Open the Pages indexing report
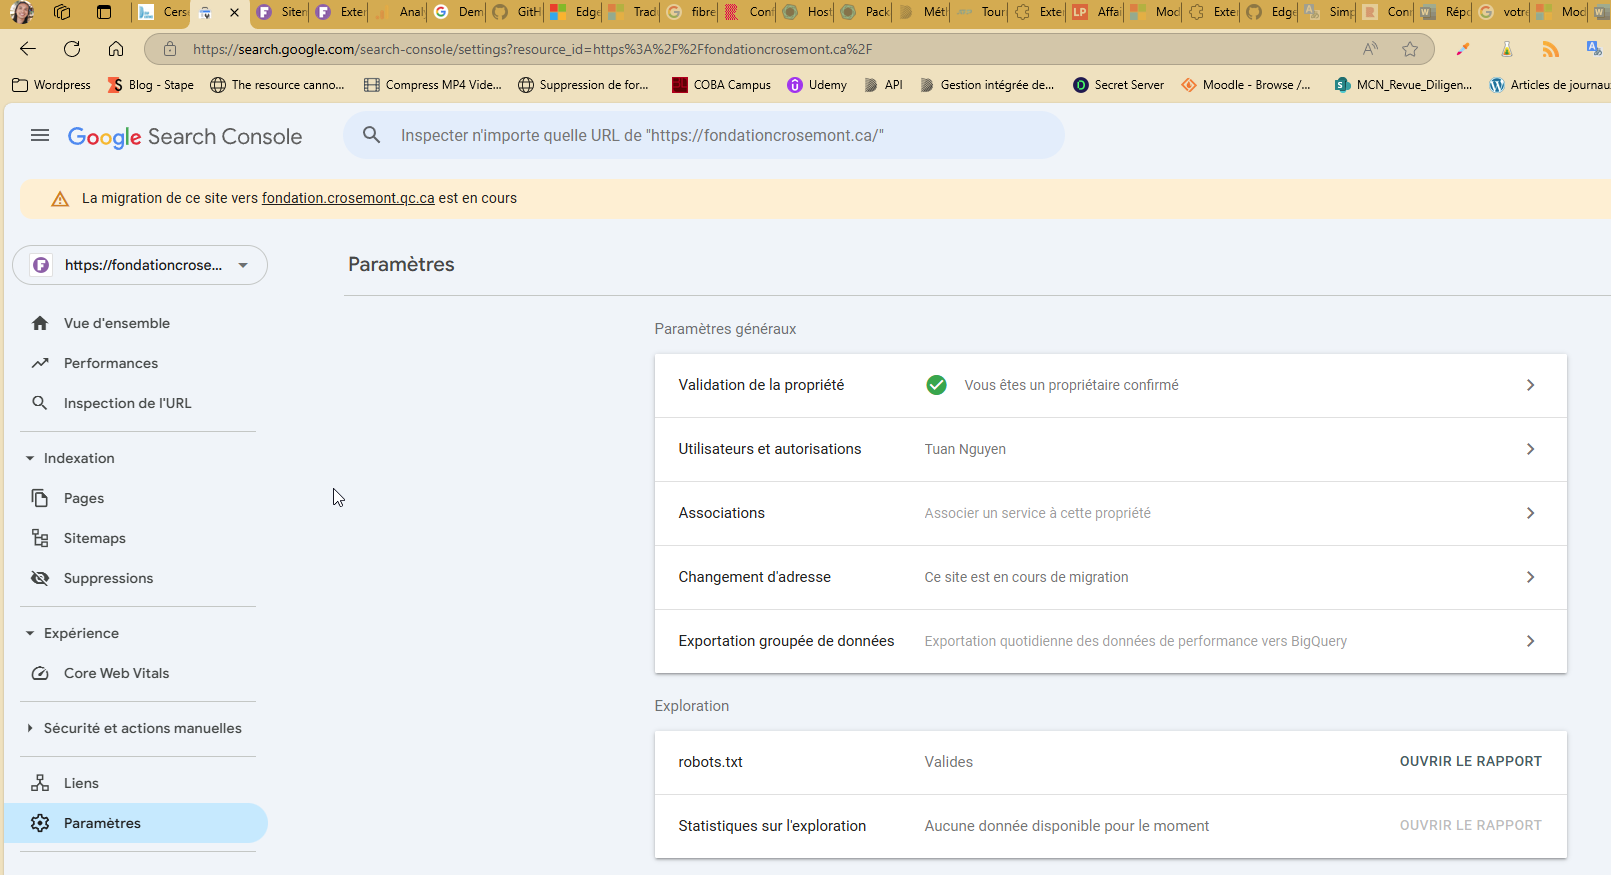The height and width of the screenshot is (875, 1611). 84,498
